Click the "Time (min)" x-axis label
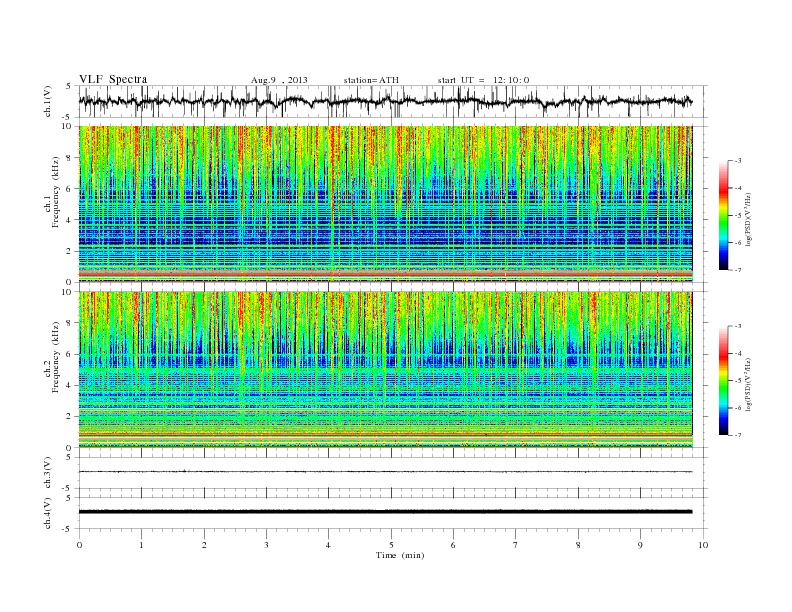Screen dimensions: 792x612 coord(400,555)
